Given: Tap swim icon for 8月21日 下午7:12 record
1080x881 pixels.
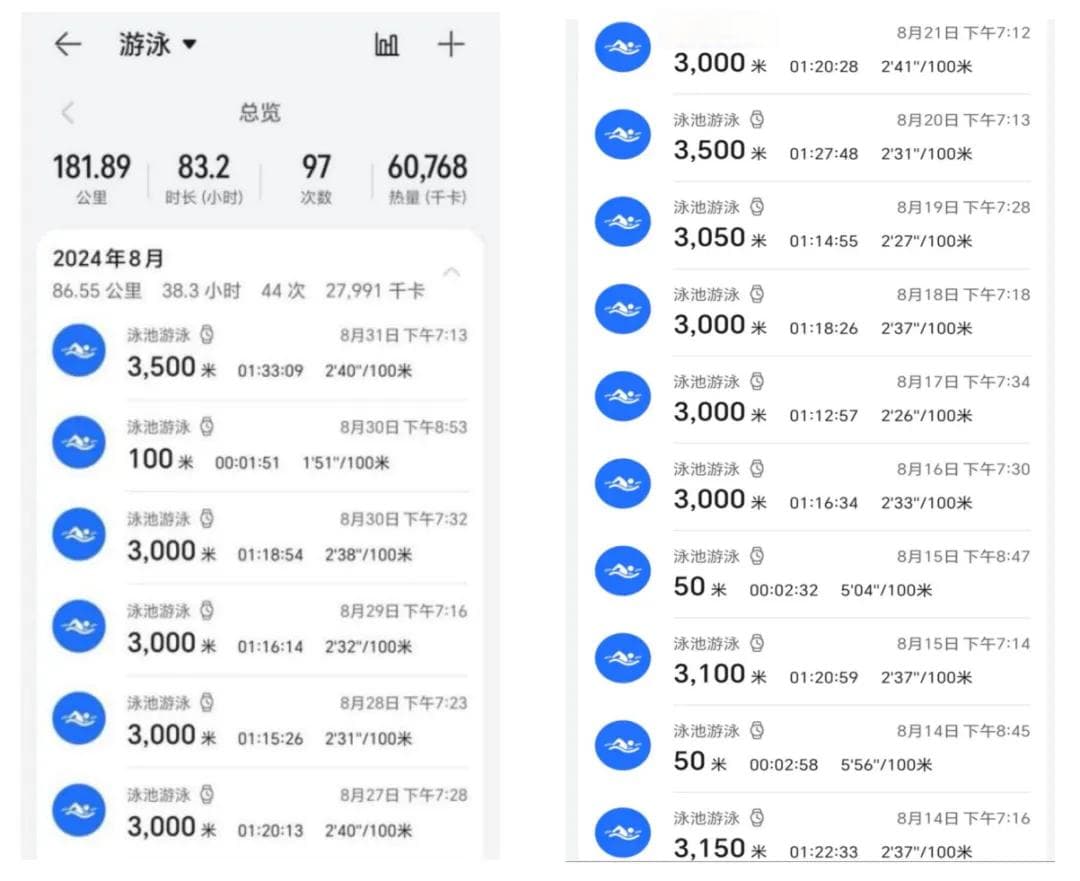Looking at the screenshot, I should coord(623,48).
